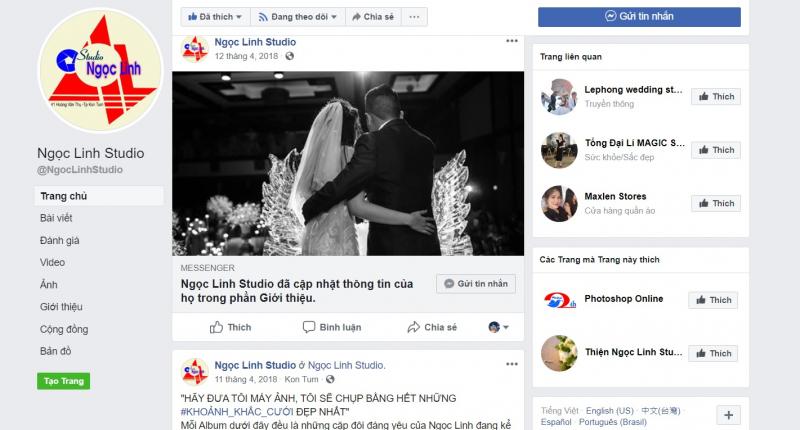Open the three-dot menu on the Kon Tum post
The image size is (800, 430).
(x=512, y=364)
